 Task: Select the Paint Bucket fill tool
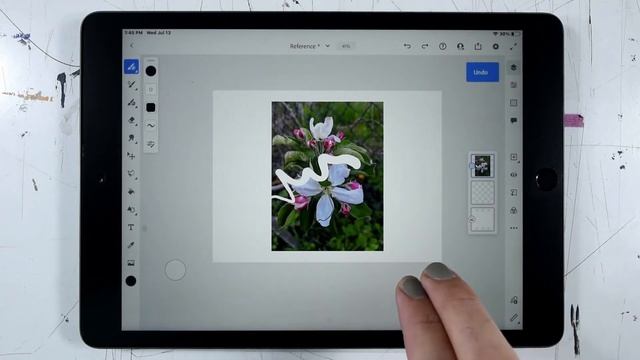(131, 191)
